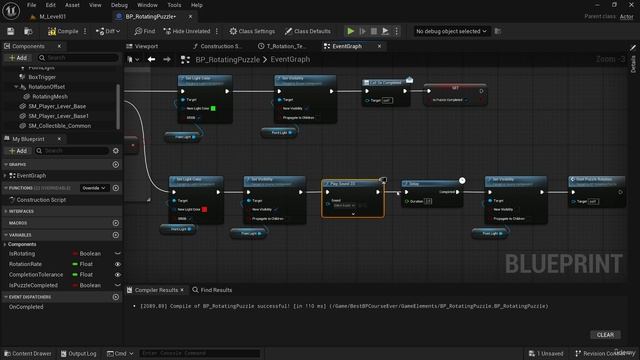Open My Blueprint settings gear

[116, 151]
